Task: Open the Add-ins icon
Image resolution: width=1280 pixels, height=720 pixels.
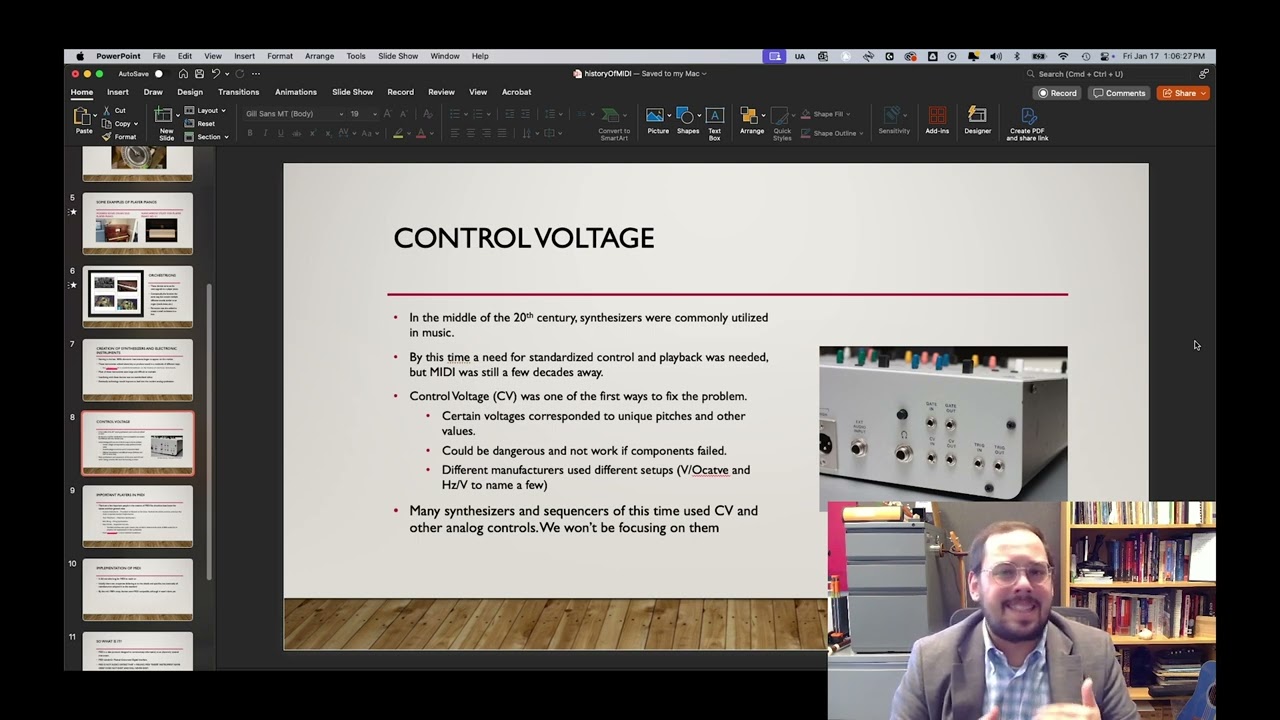Action: point(937,116)
